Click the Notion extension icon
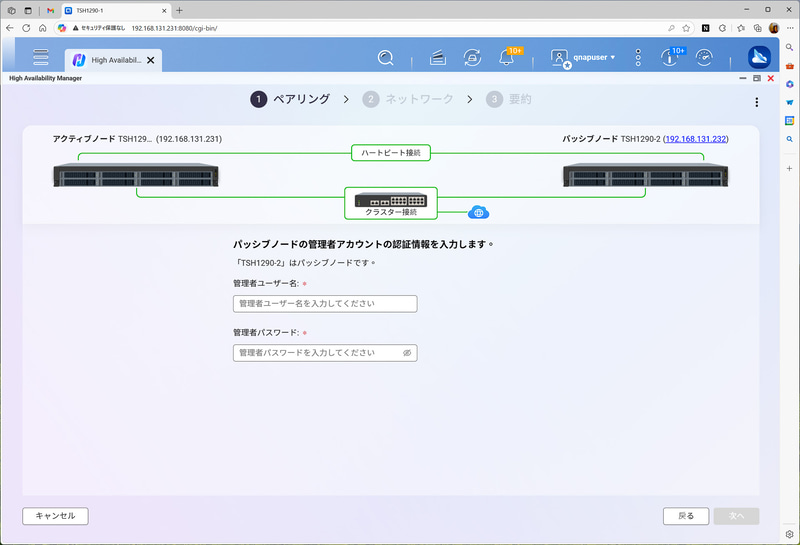The image size is (800, 545). click(x=706, y=28)
